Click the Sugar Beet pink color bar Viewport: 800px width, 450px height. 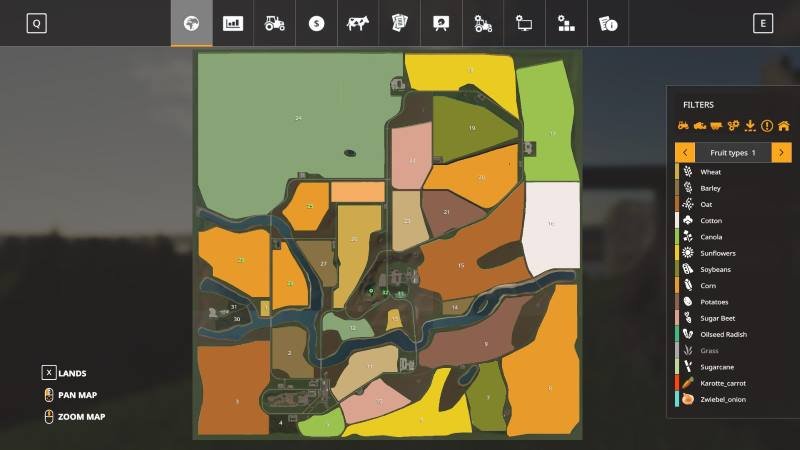677,318
